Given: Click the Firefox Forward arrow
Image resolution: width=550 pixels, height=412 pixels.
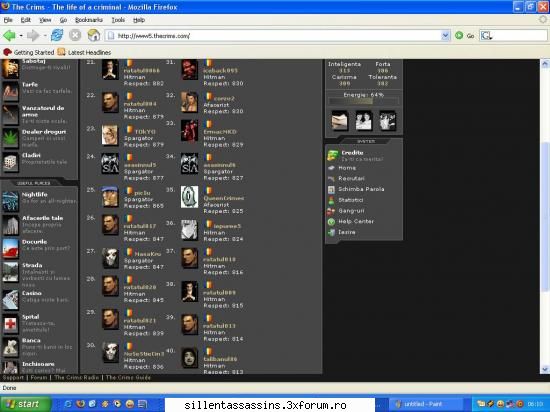Looking at the screenshot, I should (x=33, y=35).
